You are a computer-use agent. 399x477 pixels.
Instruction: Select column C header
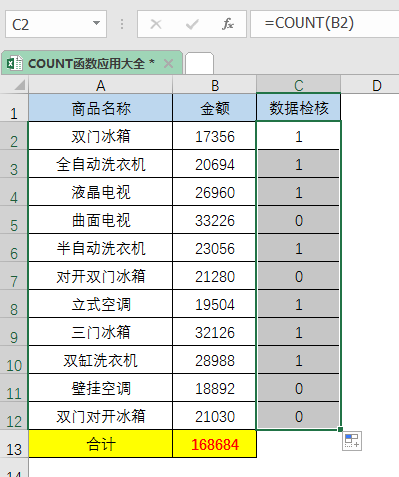[299, 85]
